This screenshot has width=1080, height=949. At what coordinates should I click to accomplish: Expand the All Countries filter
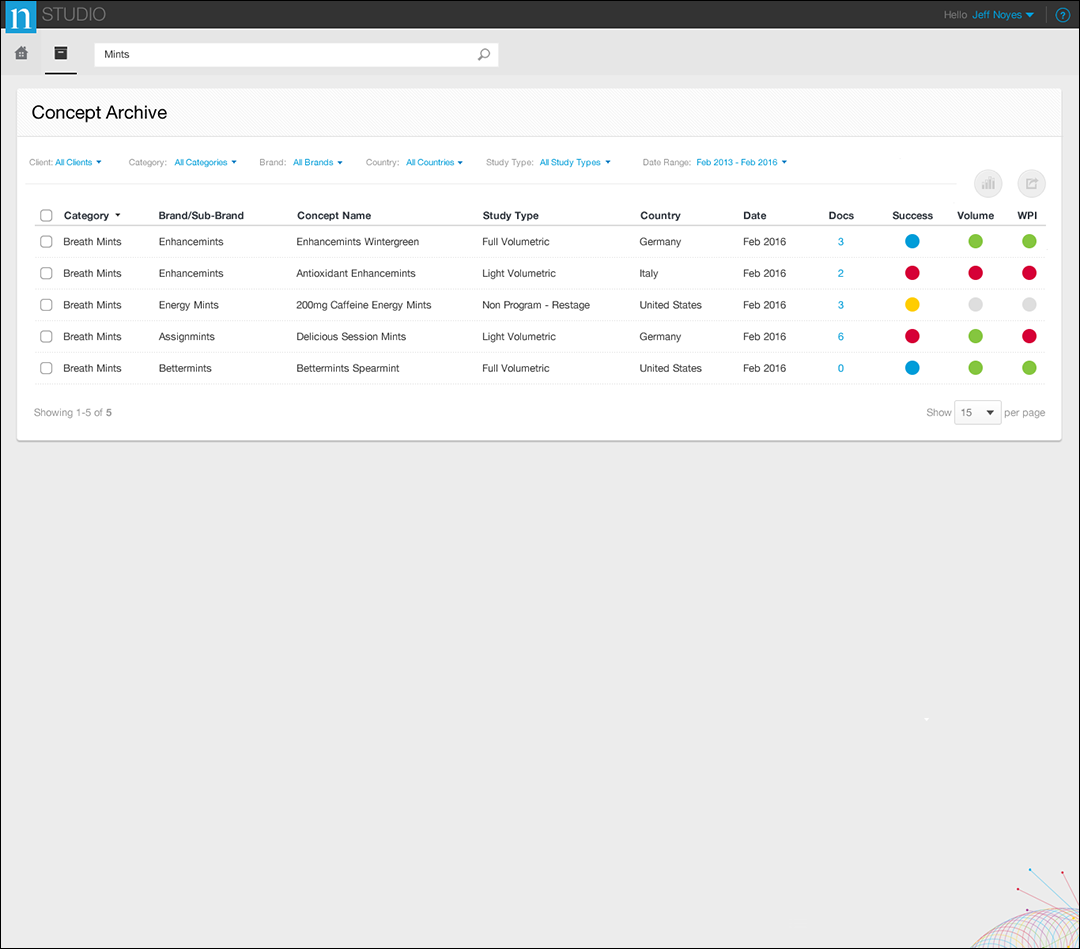coord(434,163)
